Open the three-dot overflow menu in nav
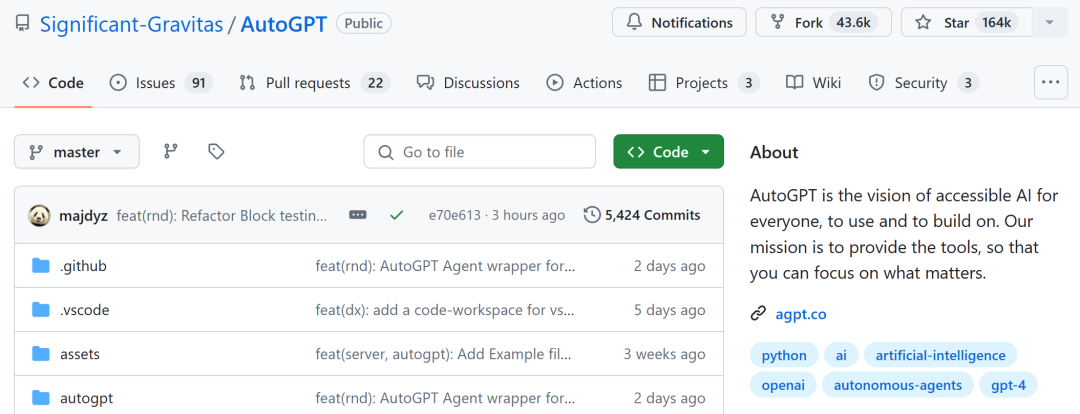The width and height of the screenshot is (1080, 414). 1050,83
